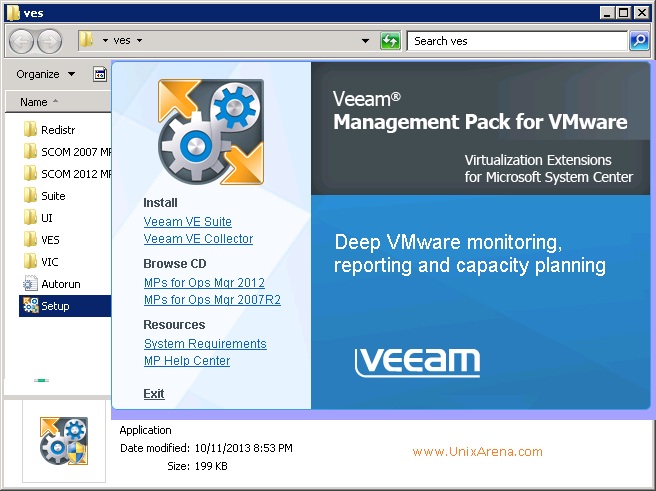Click the Search ves input field
This screenshot has height=491, width=656.
[517, 41]
